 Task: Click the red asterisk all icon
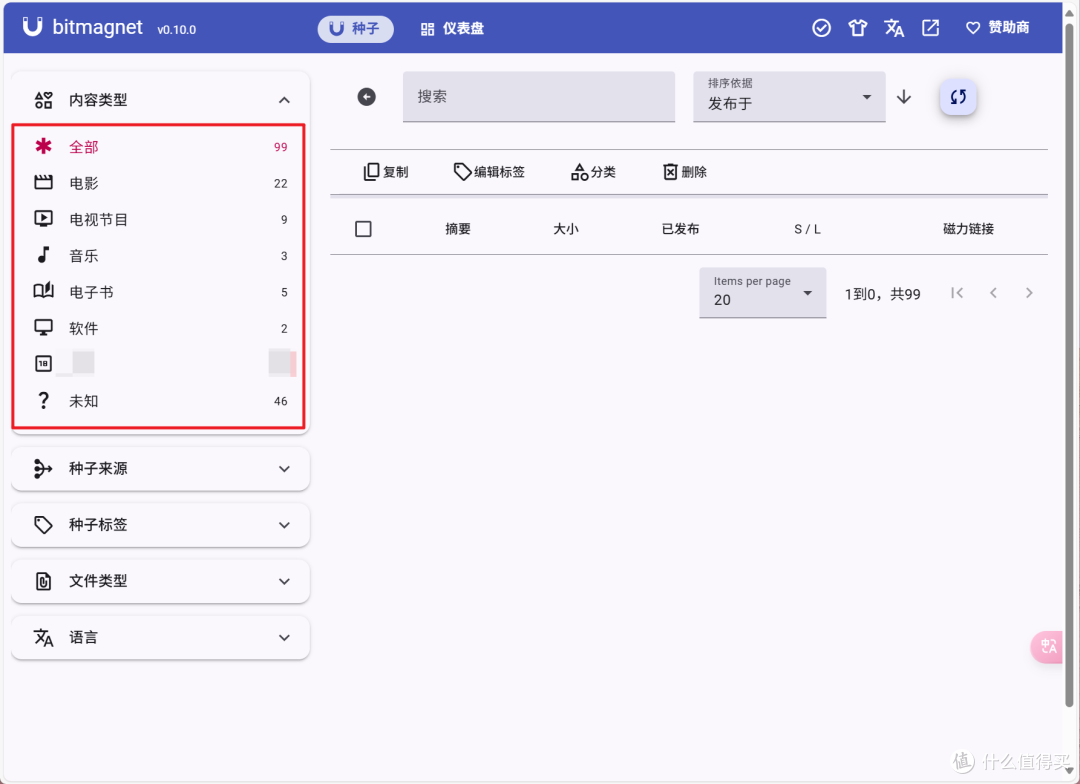click(43, 146)
